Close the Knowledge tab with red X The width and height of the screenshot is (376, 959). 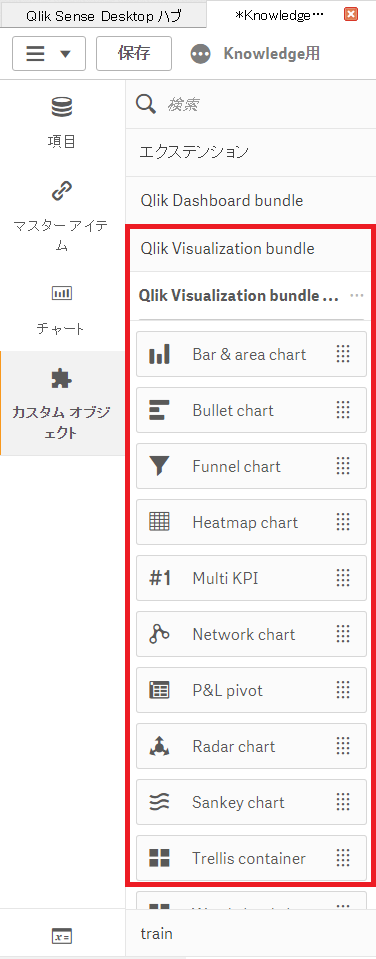[x=351, y=15]
